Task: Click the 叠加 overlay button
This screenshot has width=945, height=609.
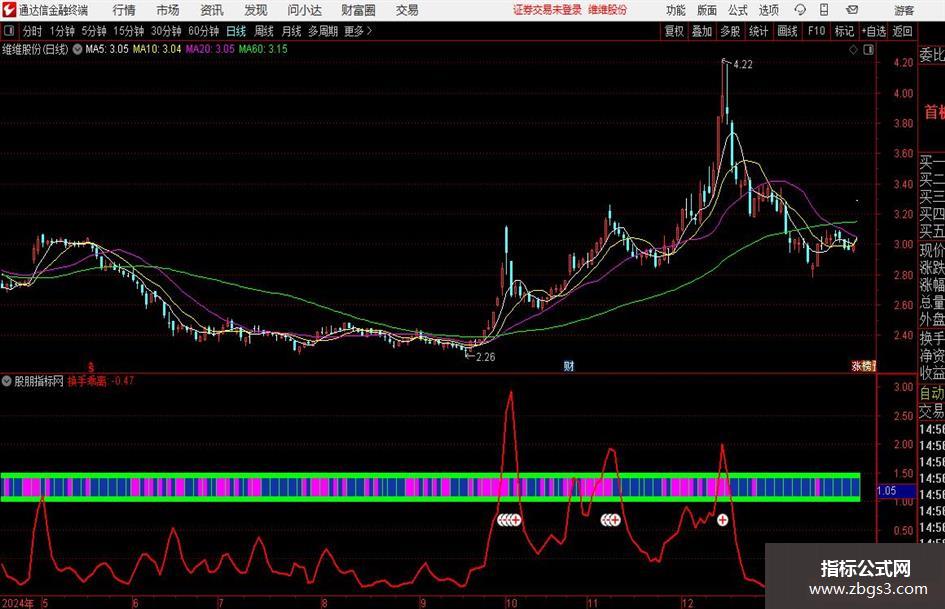Action: 702,31
